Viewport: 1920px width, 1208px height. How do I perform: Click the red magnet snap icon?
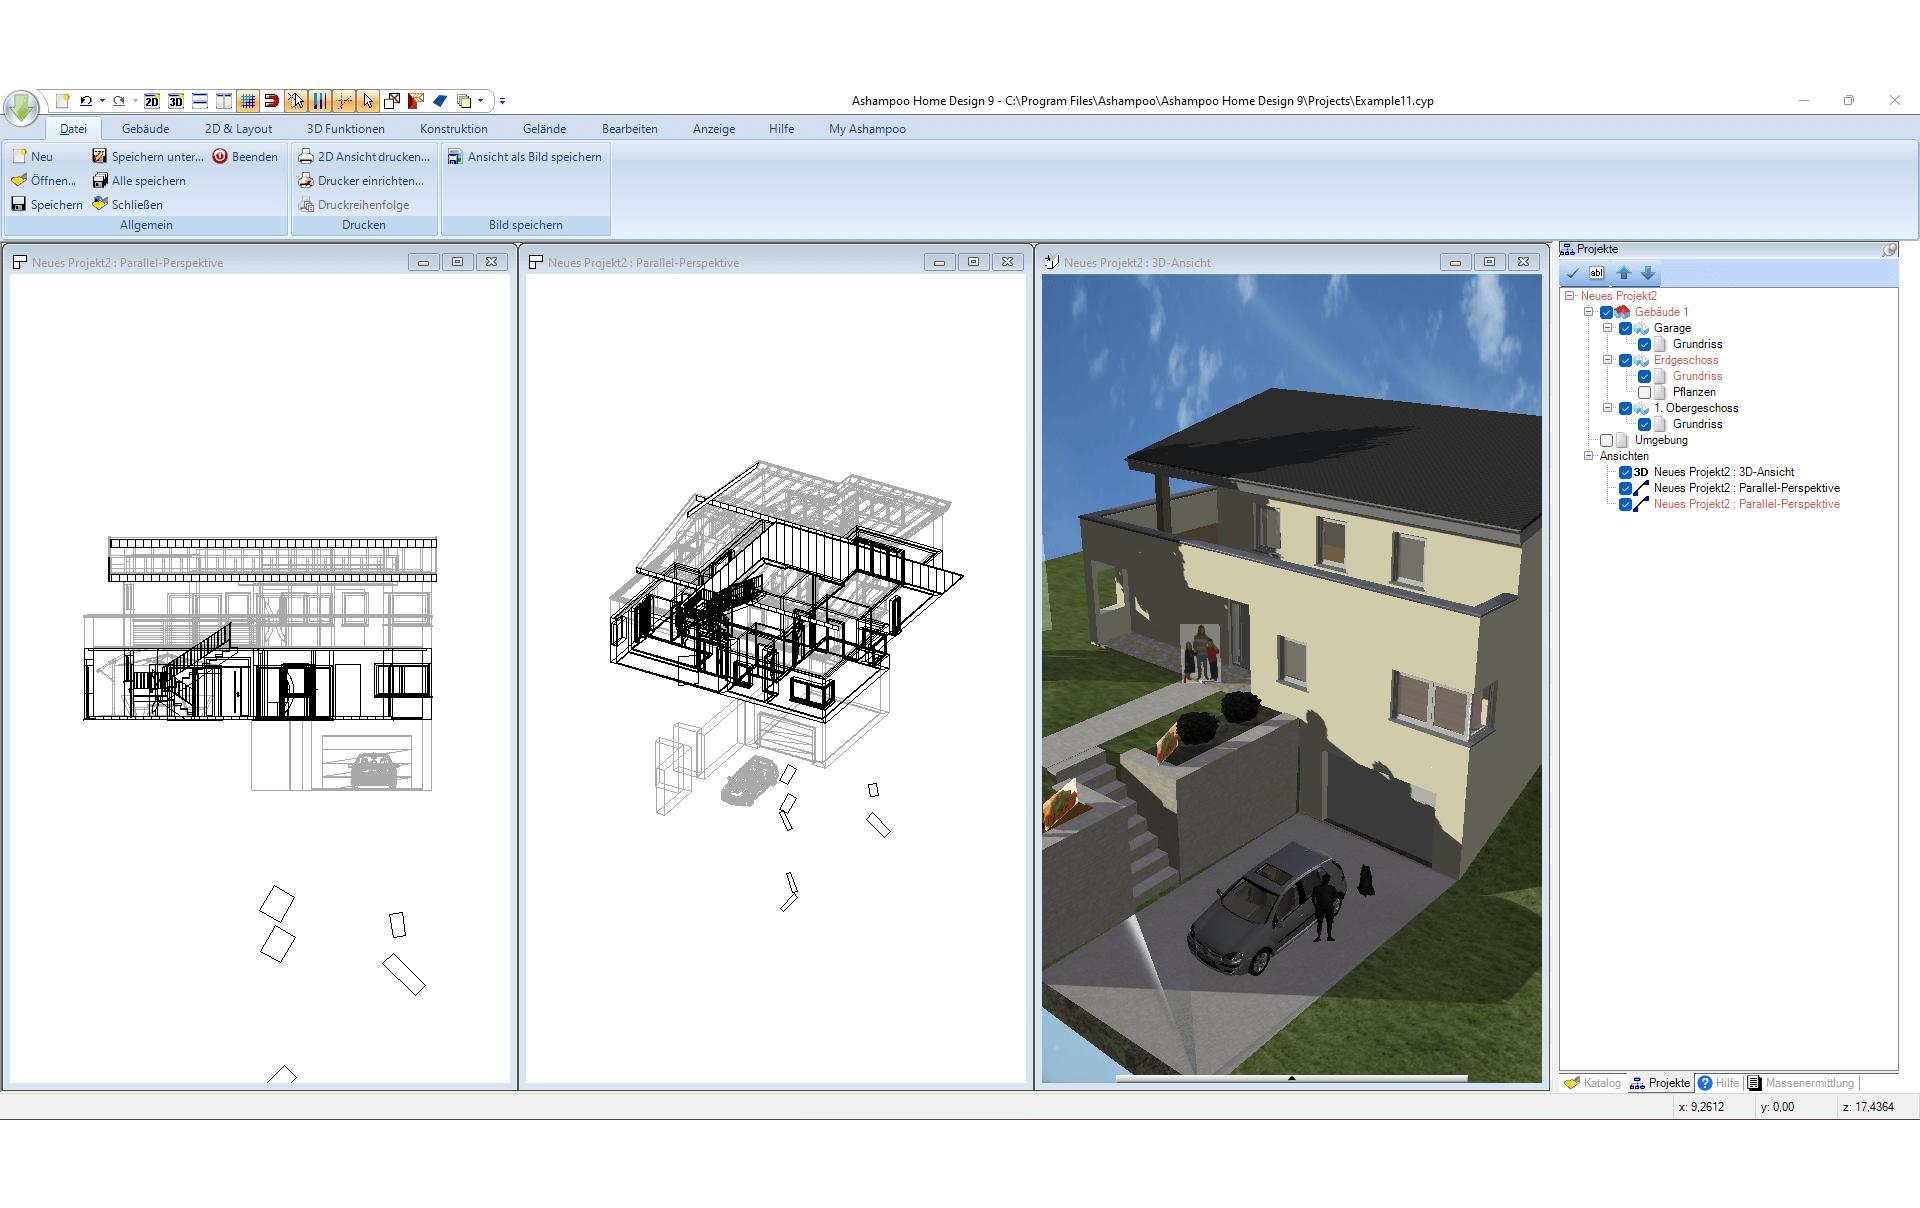click(x=271, y=101)
